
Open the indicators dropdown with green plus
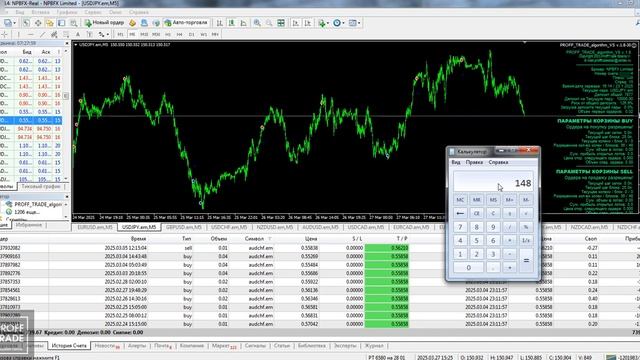tap(323, 23)
